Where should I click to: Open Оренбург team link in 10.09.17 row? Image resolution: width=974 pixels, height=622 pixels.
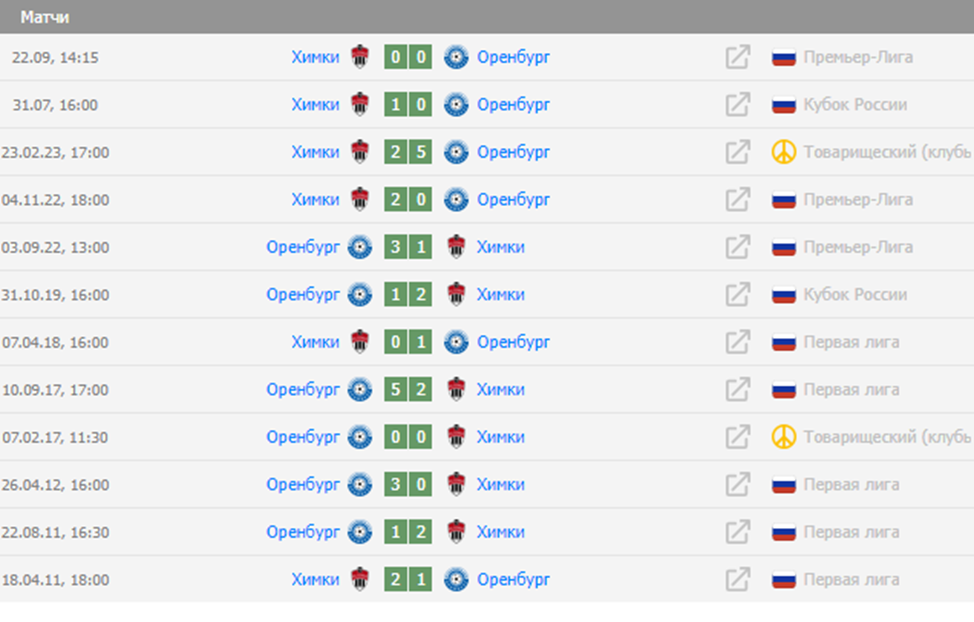click(303, 390)
